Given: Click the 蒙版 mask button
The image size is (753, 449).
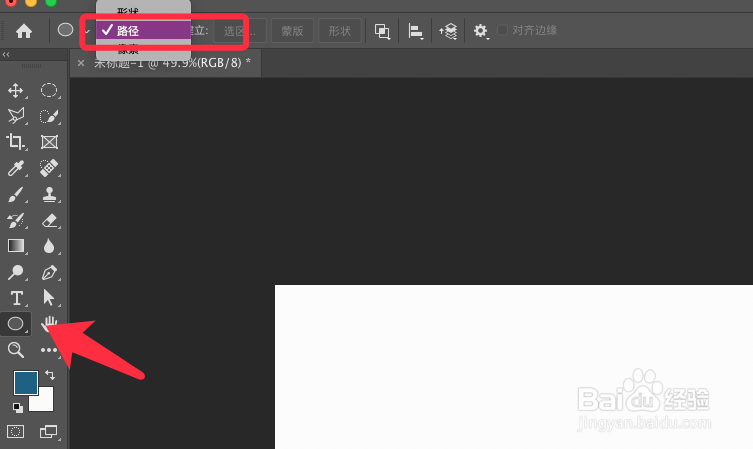Looking at the screenshot, I should click(292, 31).
